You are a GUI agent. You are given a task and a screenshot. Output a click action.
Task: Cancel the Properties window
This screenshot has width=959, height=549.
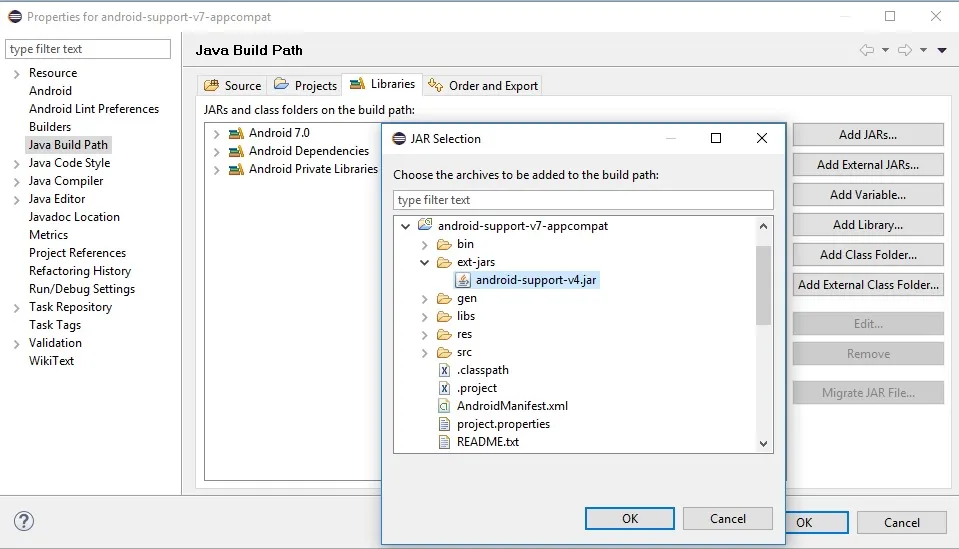pos(902,523)
